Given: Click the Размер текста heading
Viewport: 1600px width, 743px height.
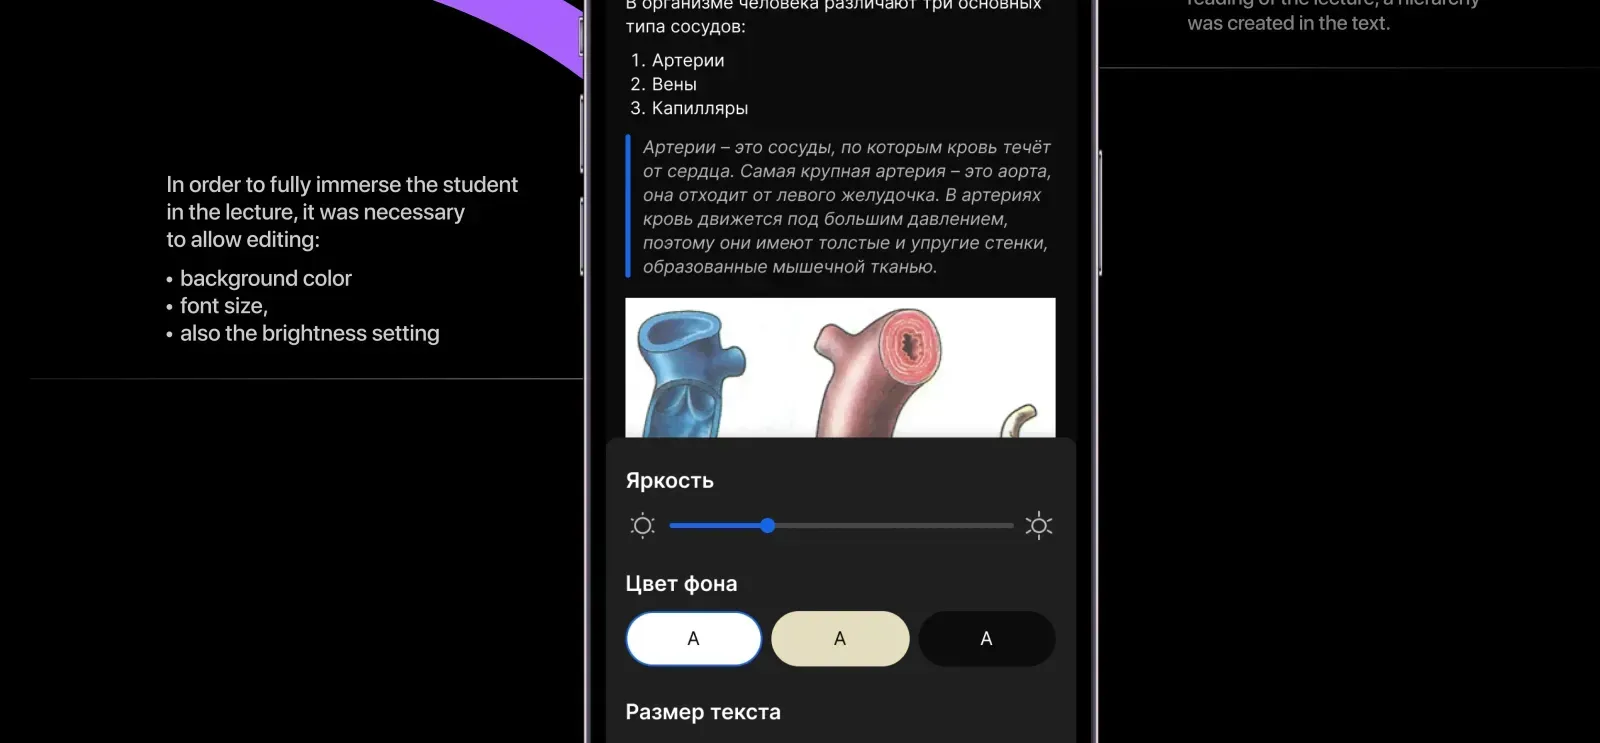Looking at the screenshot, I should point(703,712).
